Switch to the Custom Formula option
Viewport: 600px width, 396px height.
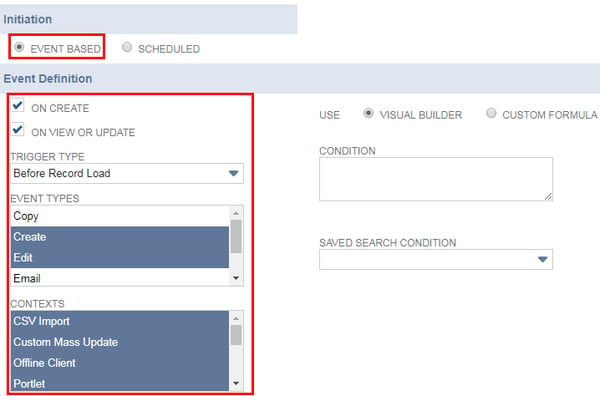point(491,113)
